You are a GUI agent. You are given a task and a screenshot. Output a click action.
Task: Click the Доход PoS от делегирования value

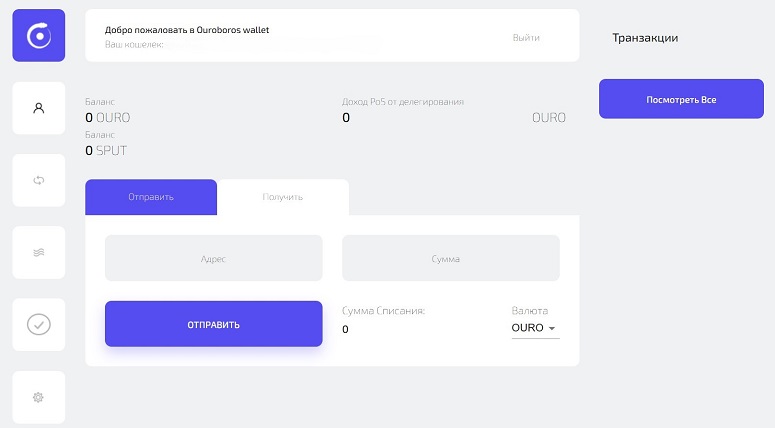(x=346, y=118)
